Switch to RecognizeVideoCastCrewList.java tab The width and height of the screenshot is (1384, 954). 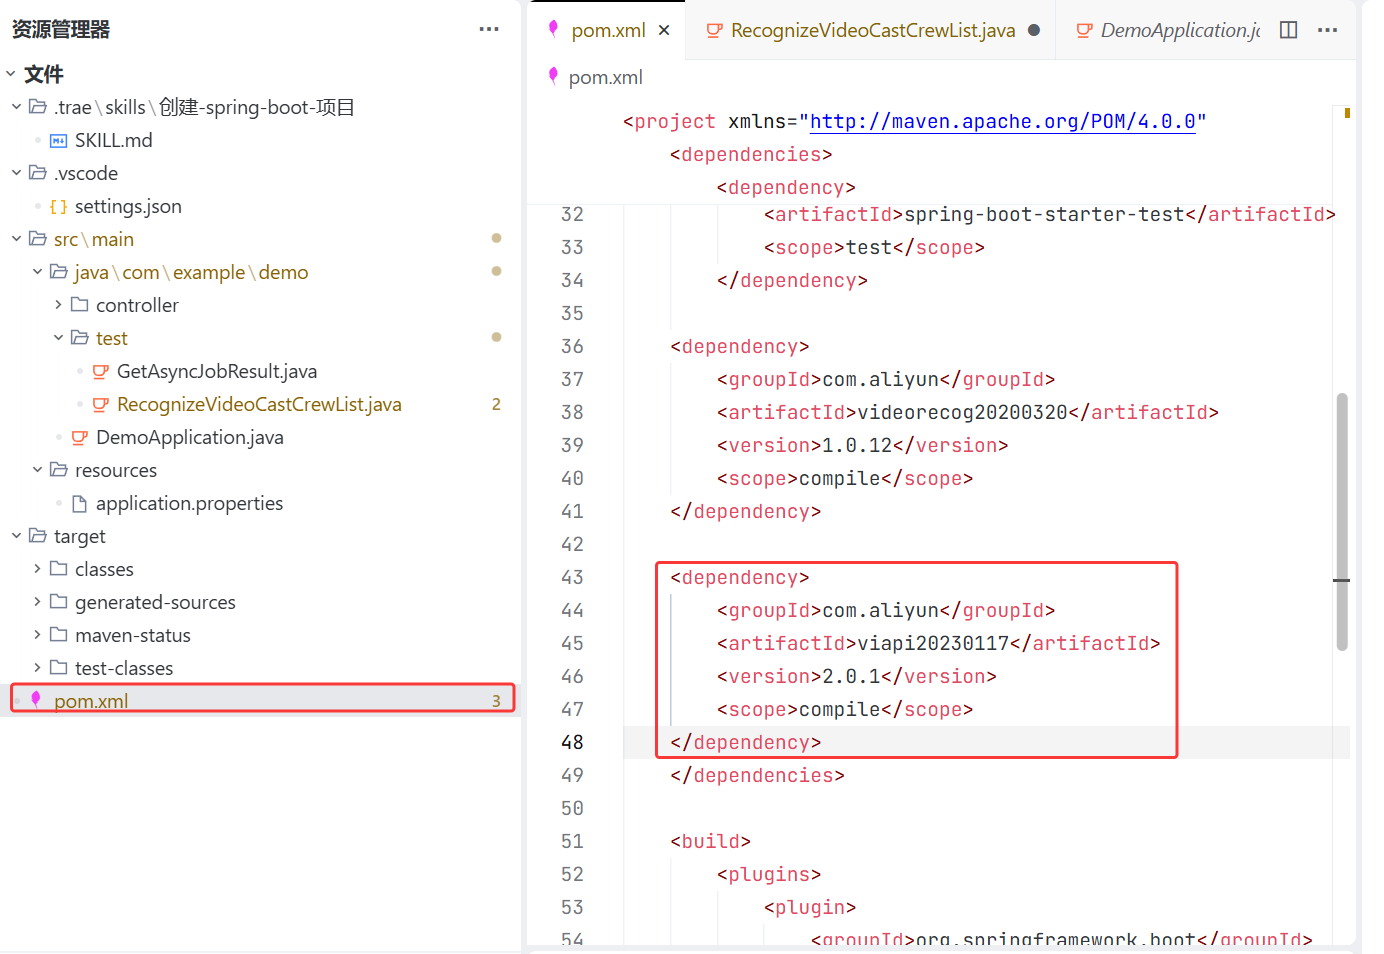click(x=873, y=31)
